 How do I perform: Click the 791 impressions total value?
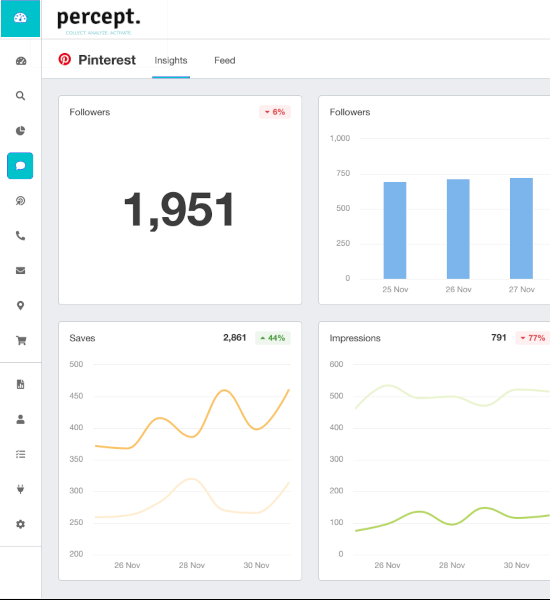[x=499, y=338]
